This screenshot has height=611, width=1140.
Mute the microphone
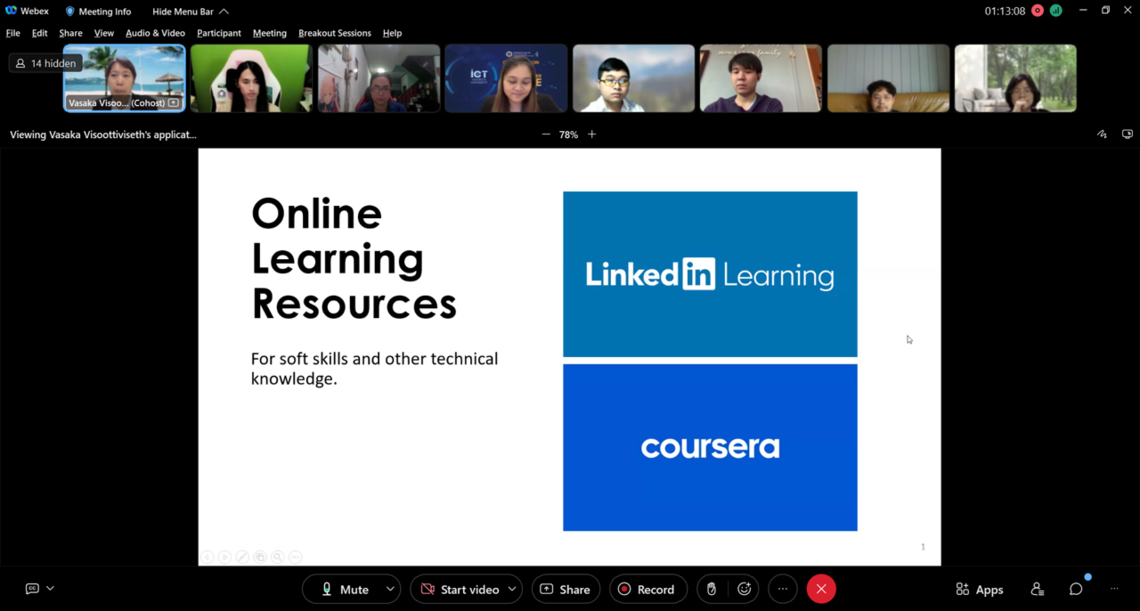click(344, 589)
